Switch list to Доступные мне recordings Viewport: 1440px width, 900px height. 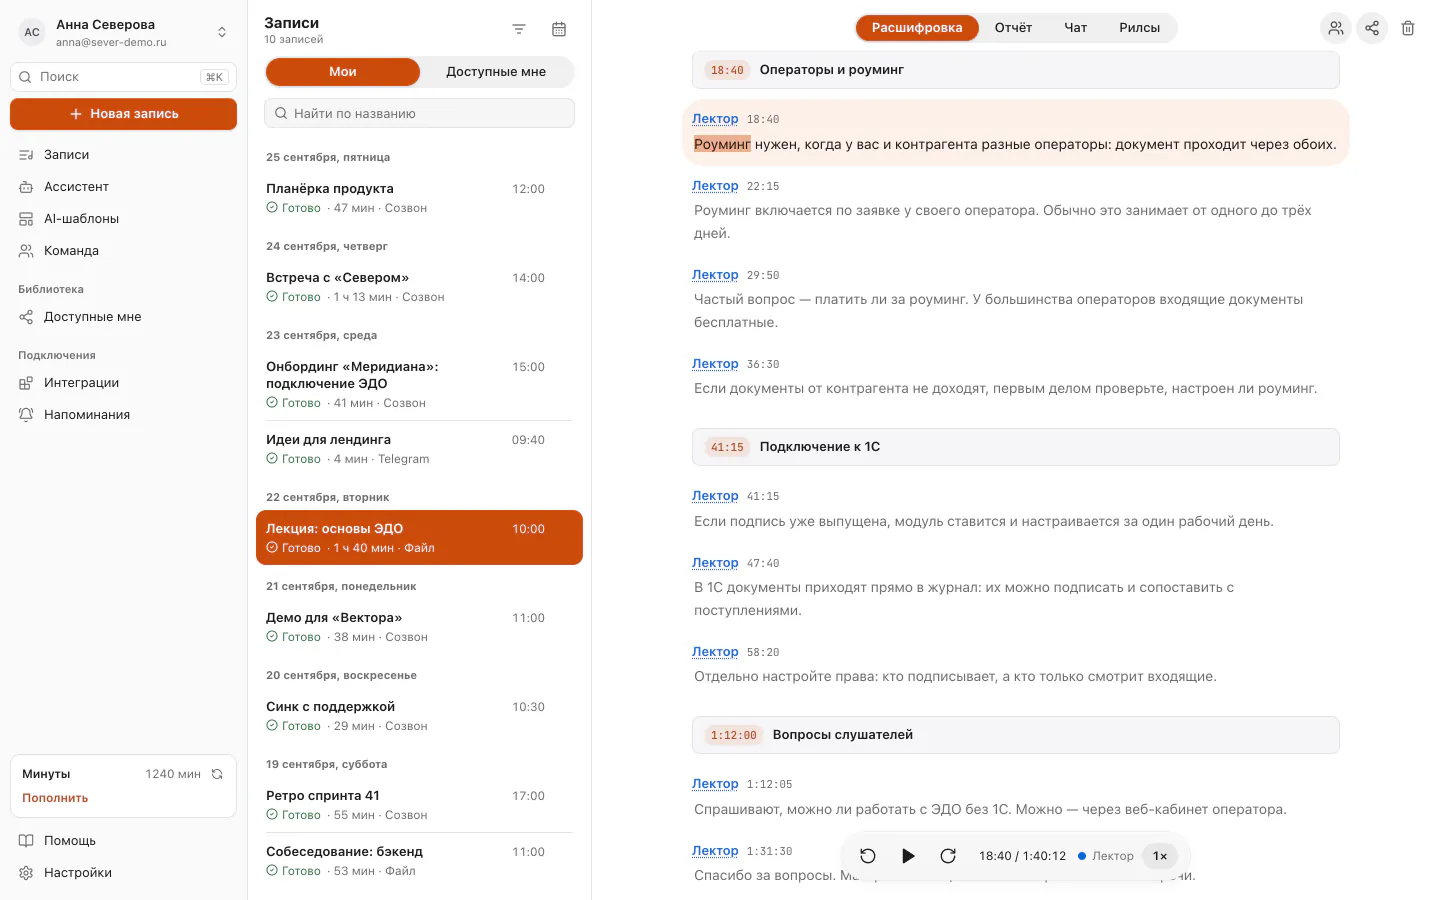pyautogui.click(x=496, y=72)
